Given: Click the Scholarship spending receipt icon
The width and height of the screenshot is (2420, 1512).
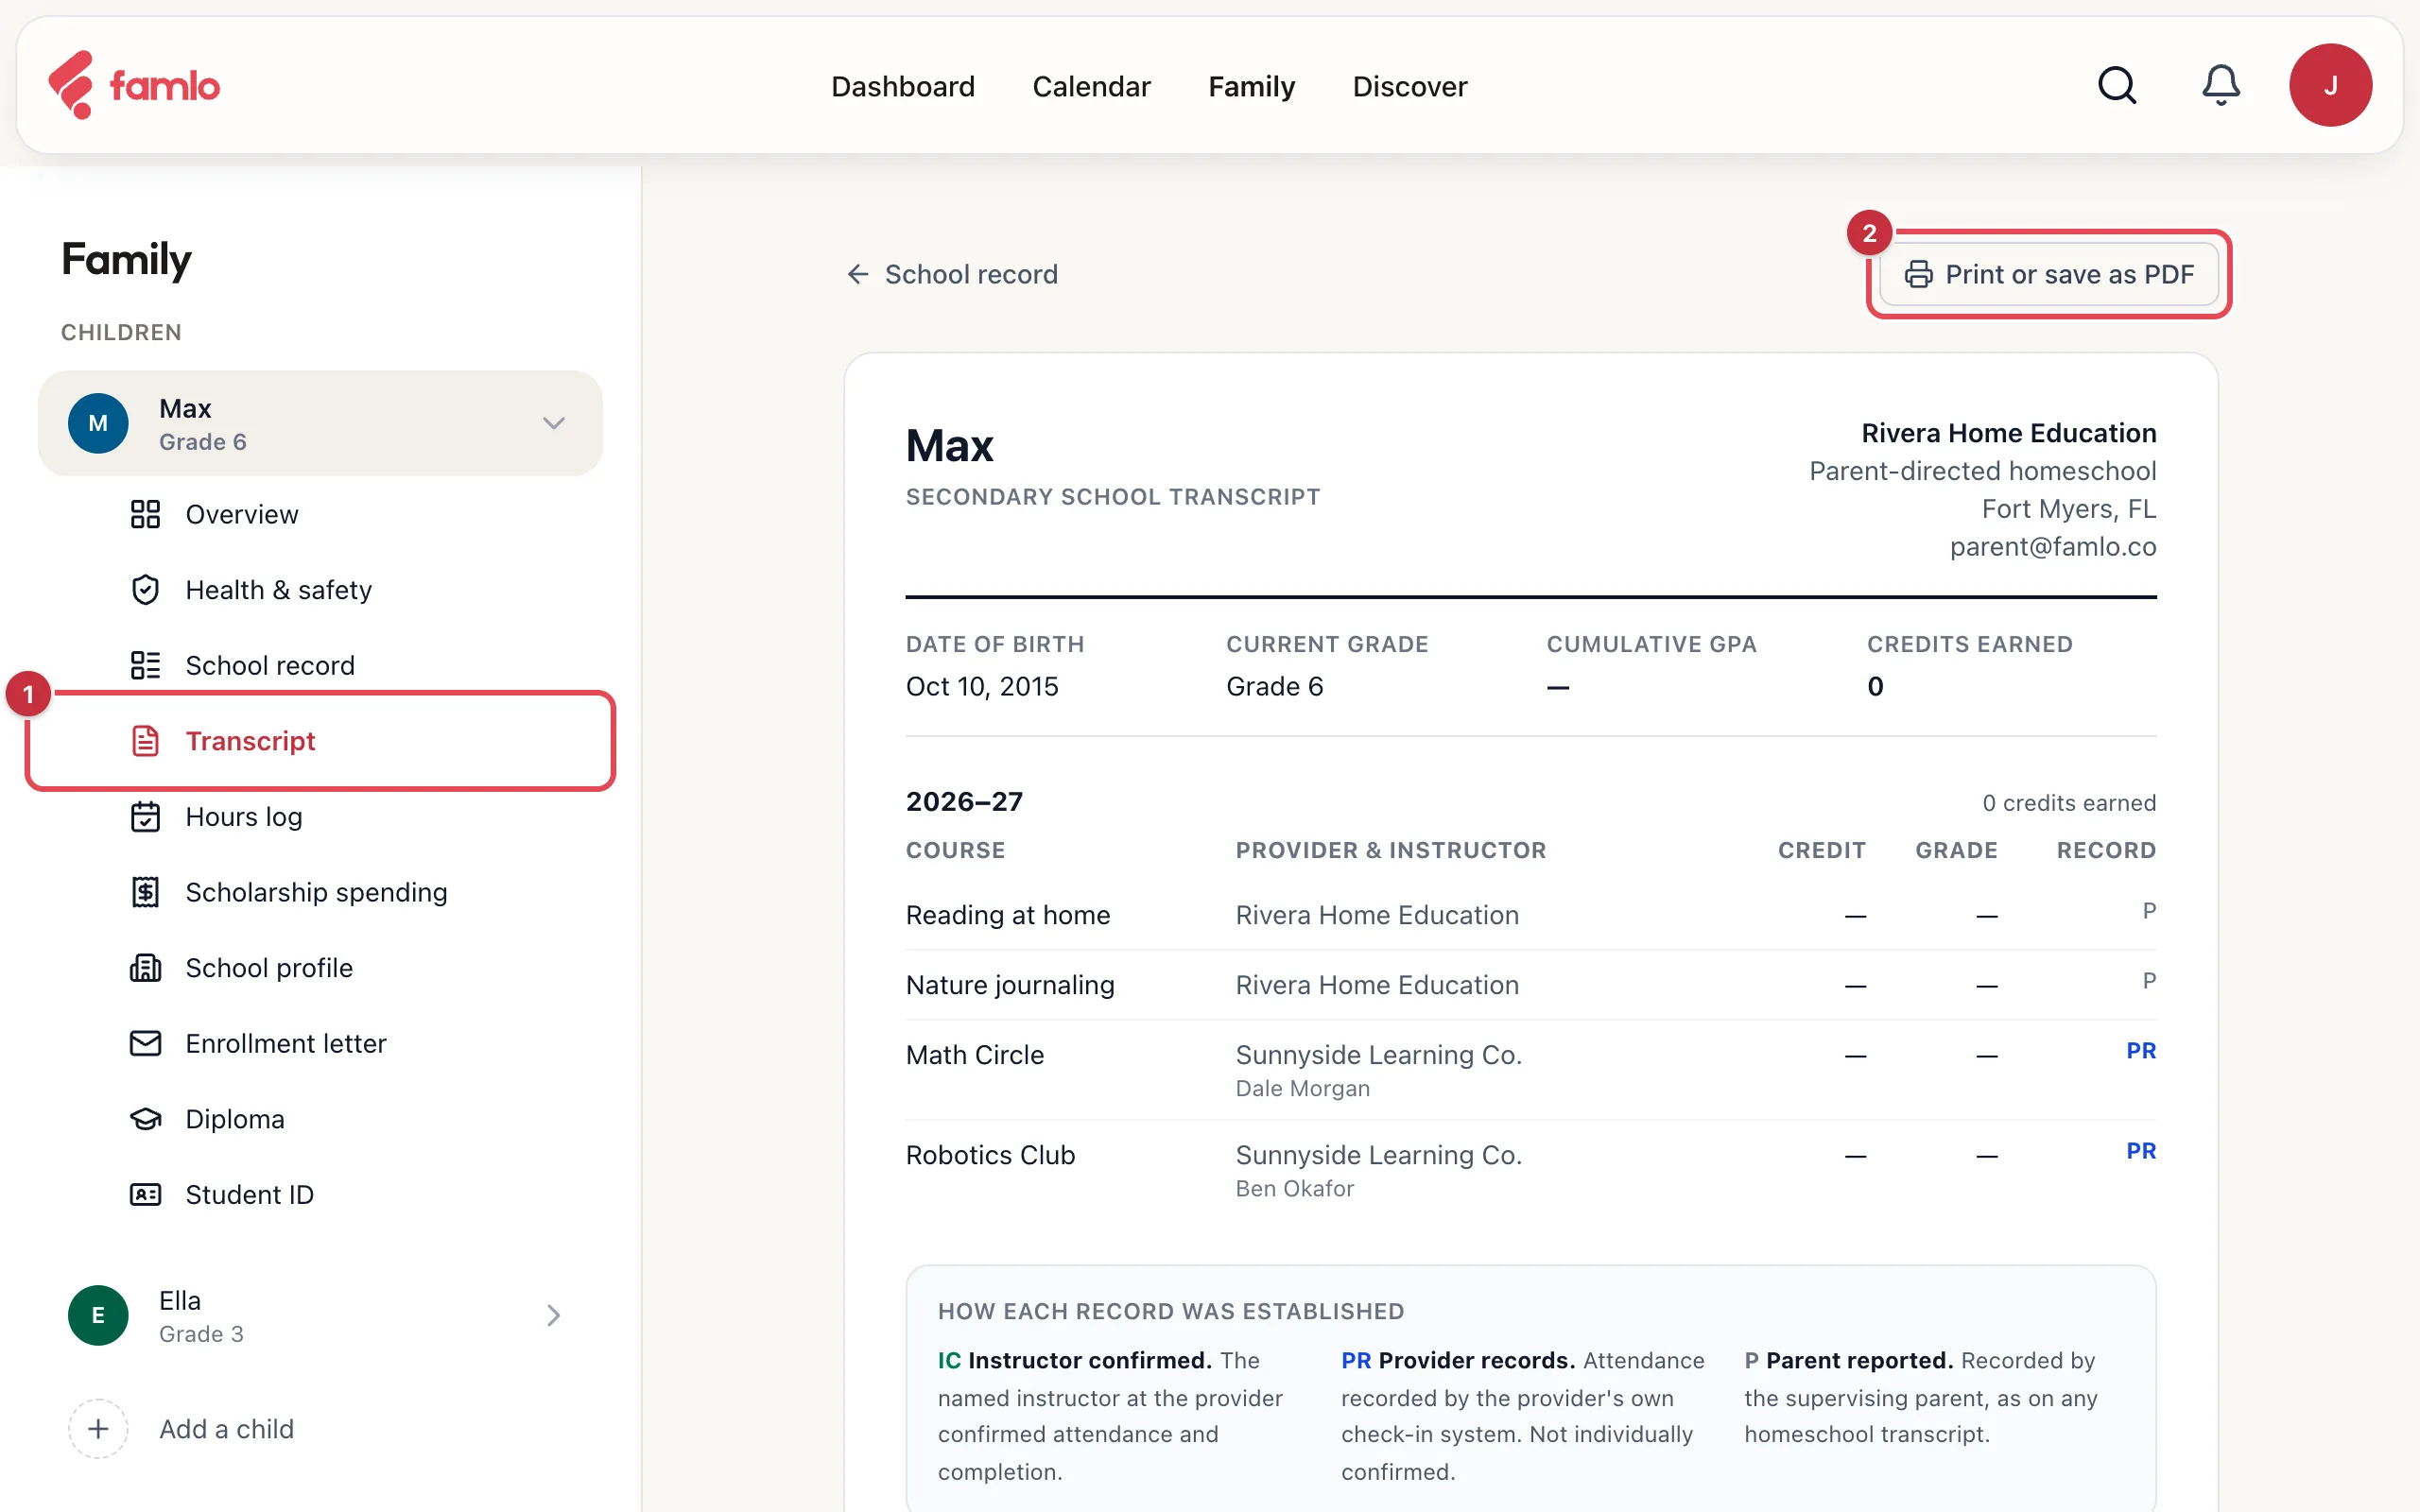Looking at the screenshot, I should pos(145,892).
